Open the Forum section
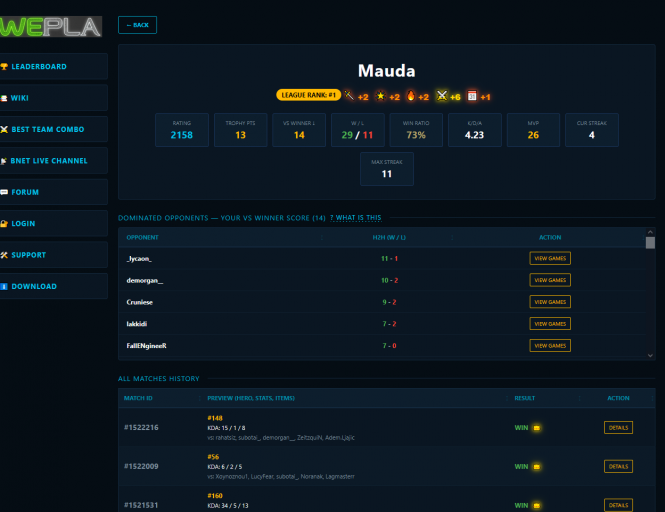 [x=53, y=192]
